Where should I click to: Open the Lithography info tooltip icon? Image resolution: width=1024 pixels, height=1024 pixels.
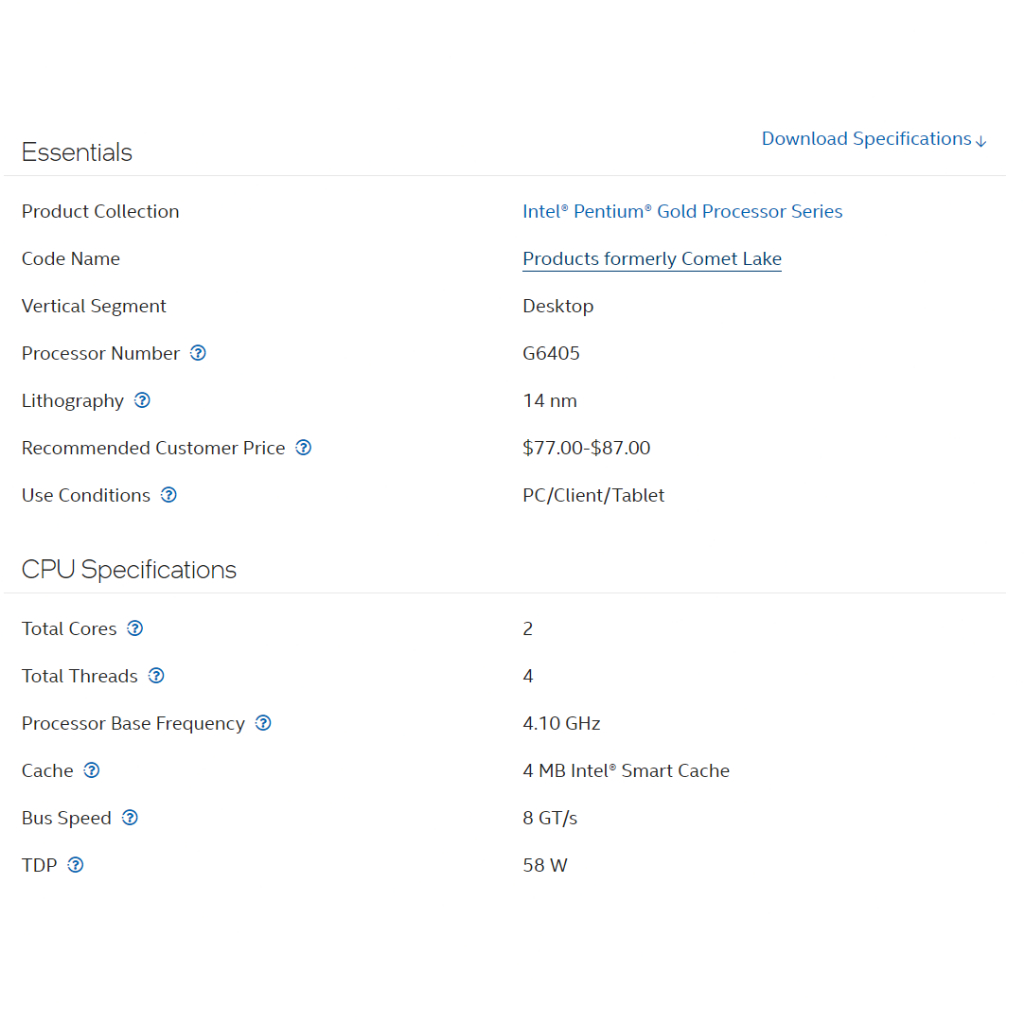pos(142,400)
